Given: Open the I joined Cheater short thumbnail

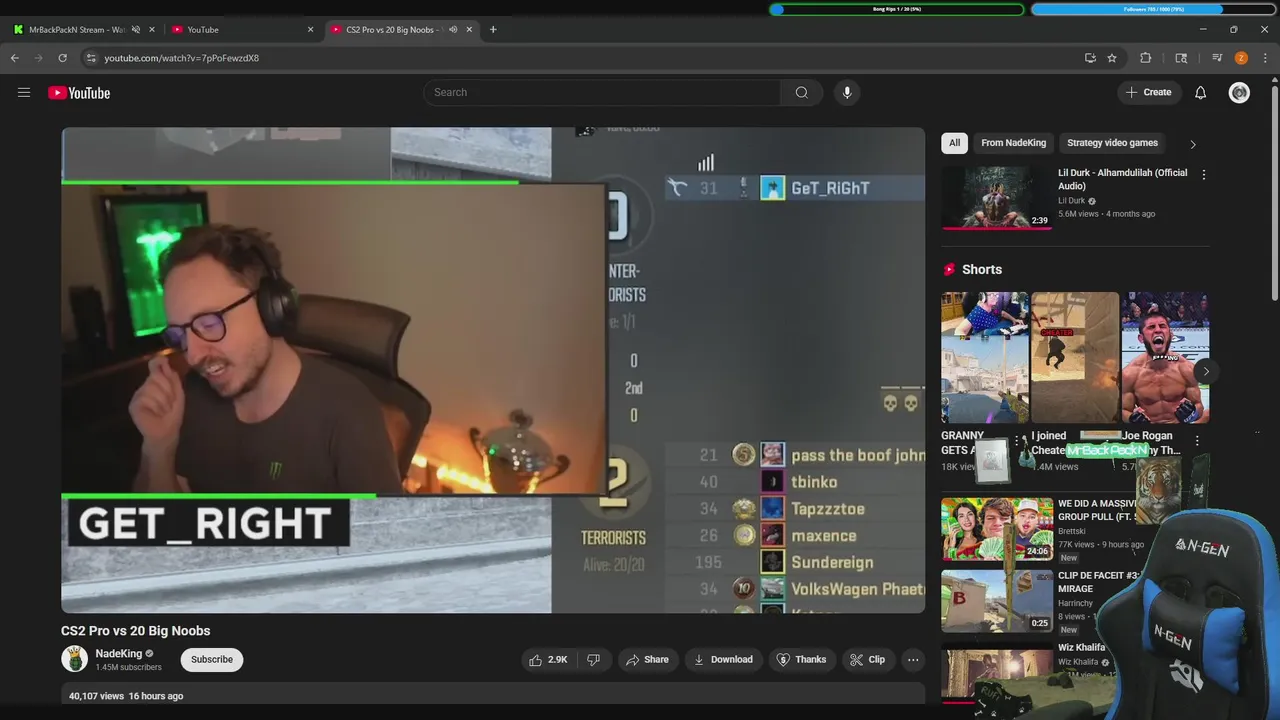Looking at the screenshot, I should 1075,358.
